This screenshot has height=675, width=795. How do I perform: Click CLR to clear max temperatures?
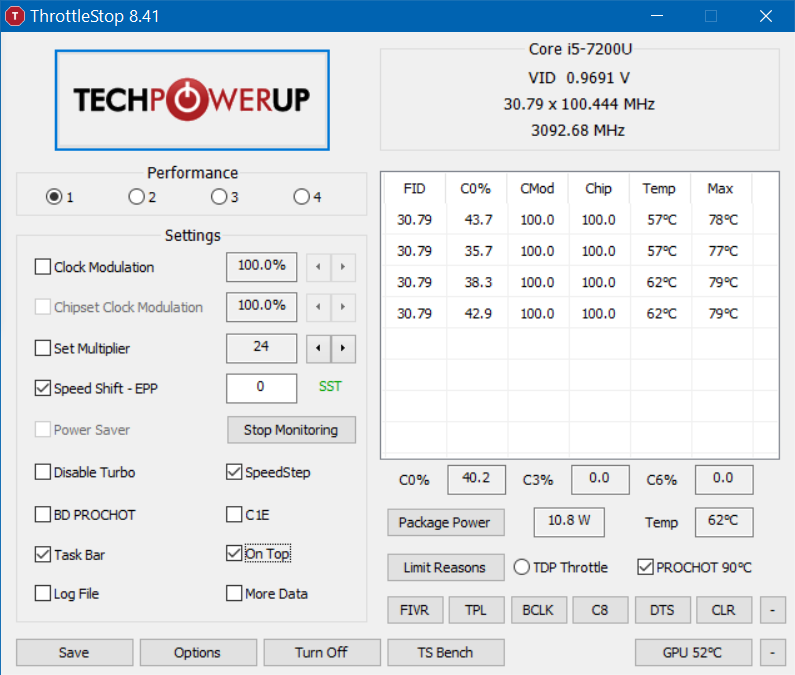724,610
